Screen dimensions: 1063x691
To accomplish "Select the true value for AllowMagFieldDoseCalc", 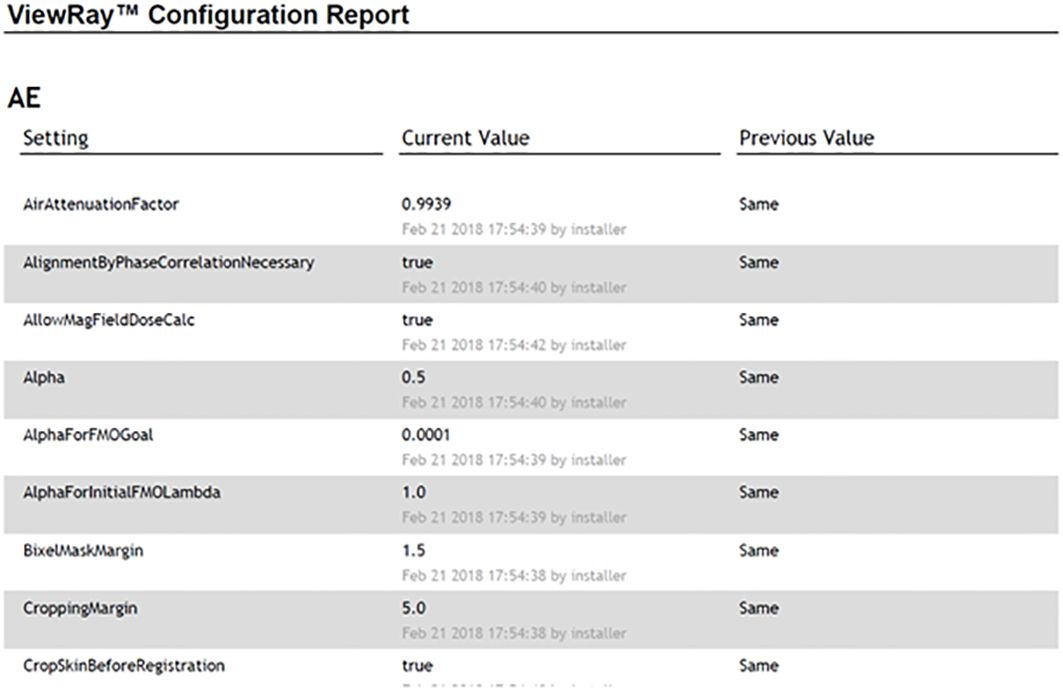I will point(417,320).
